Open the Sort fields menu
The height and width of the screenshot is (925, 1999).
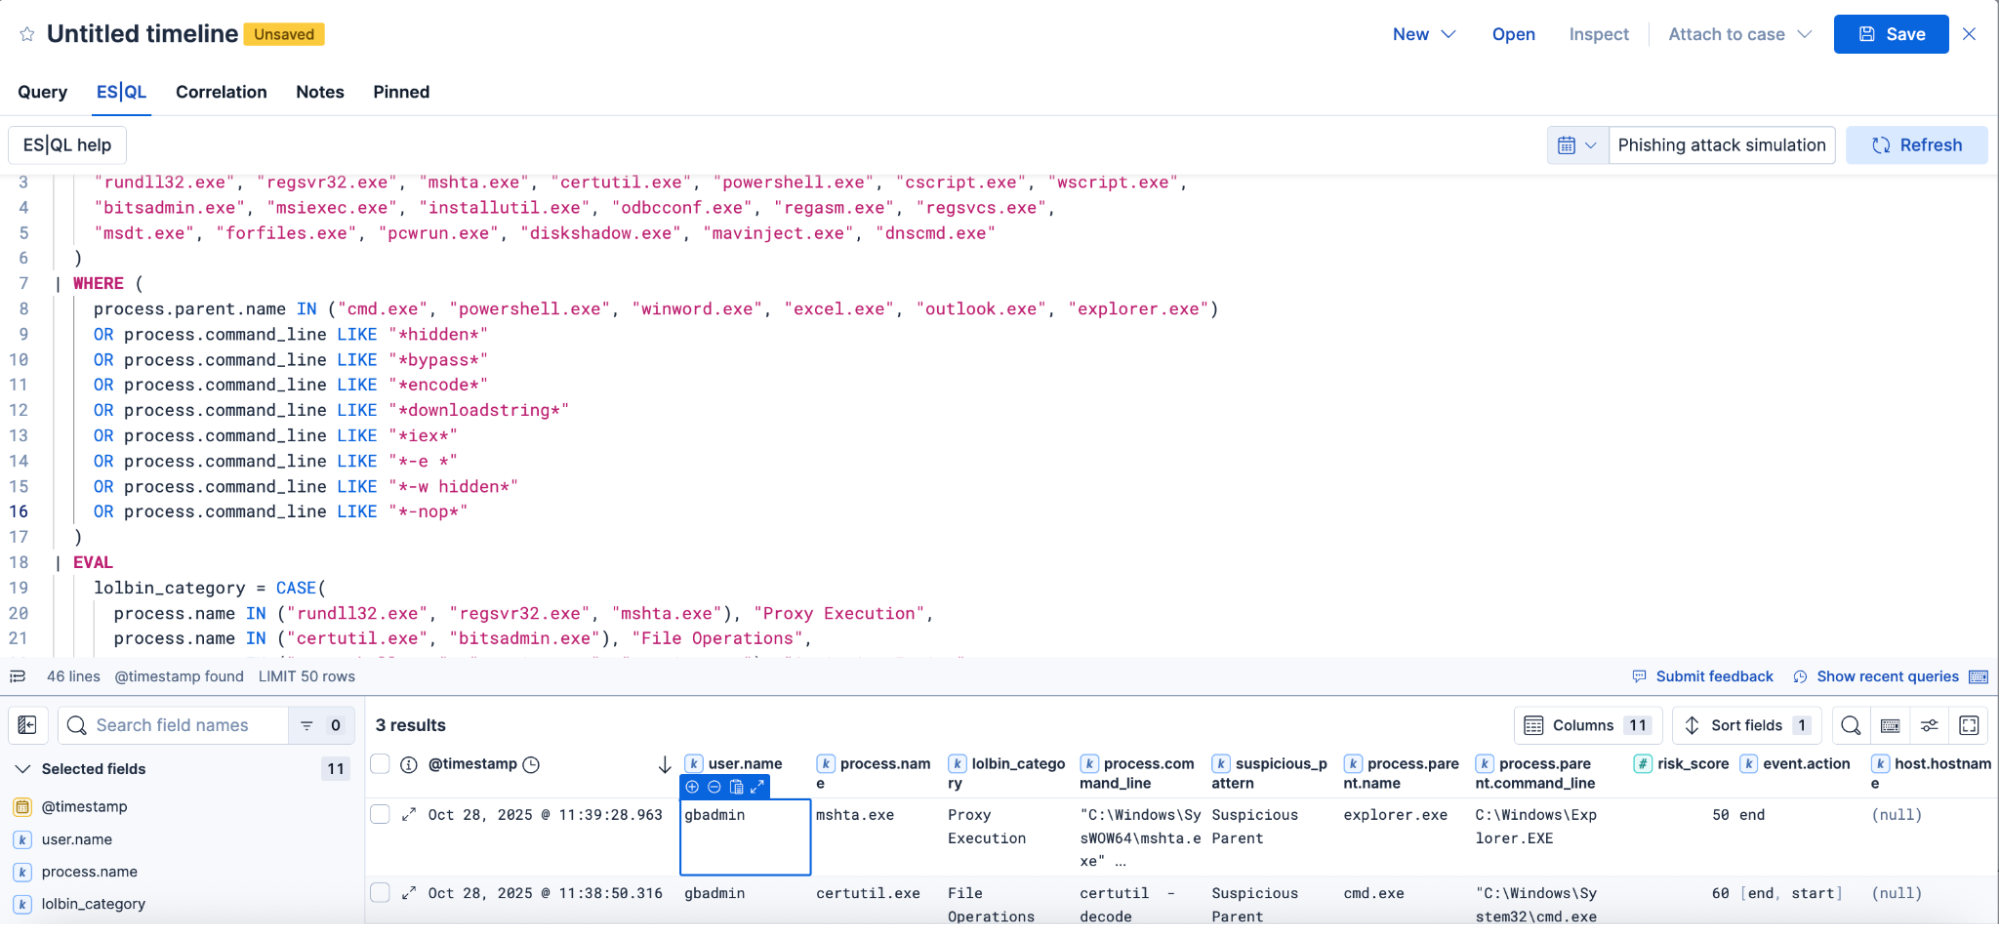click(x=1746, y=725)
